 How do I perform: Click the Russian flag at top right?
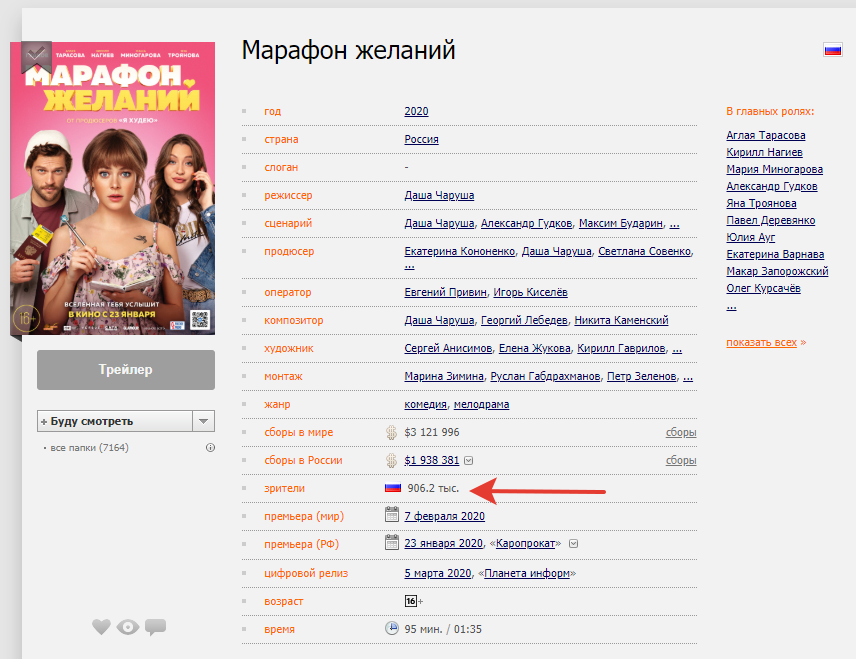(x=833, y=50)
